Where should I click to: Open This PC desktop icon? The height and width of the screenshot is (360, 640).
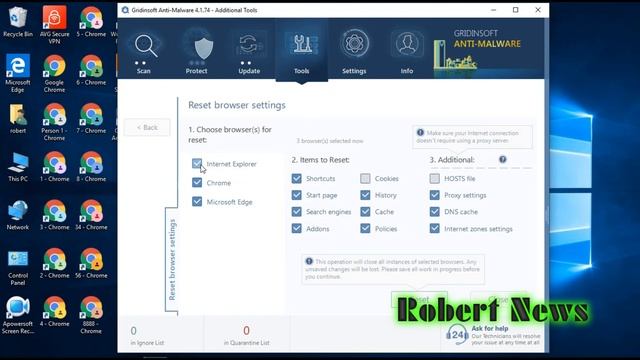pos(18,167)
